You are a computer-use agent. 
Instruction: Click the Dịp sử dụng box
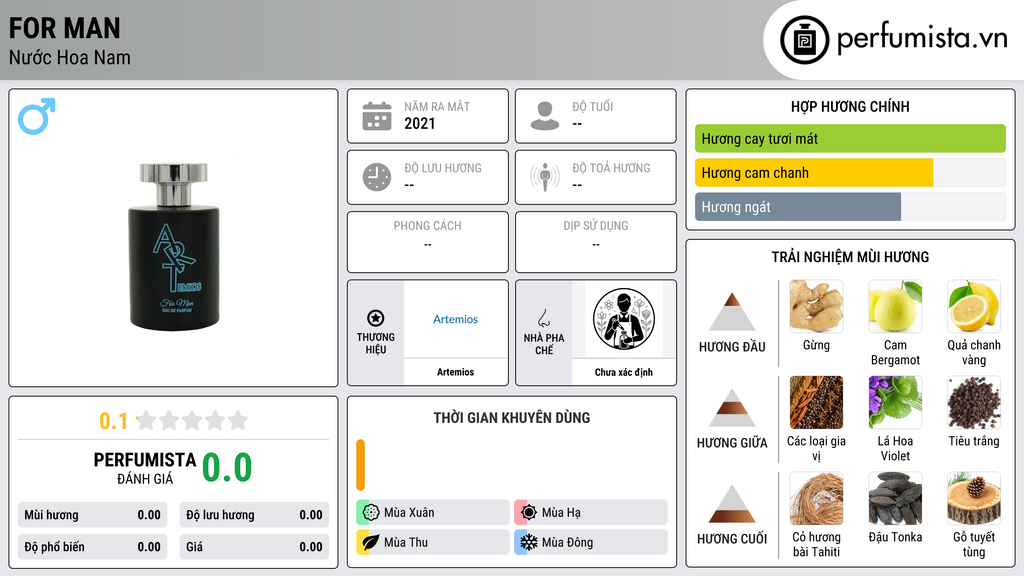(596, 242)
